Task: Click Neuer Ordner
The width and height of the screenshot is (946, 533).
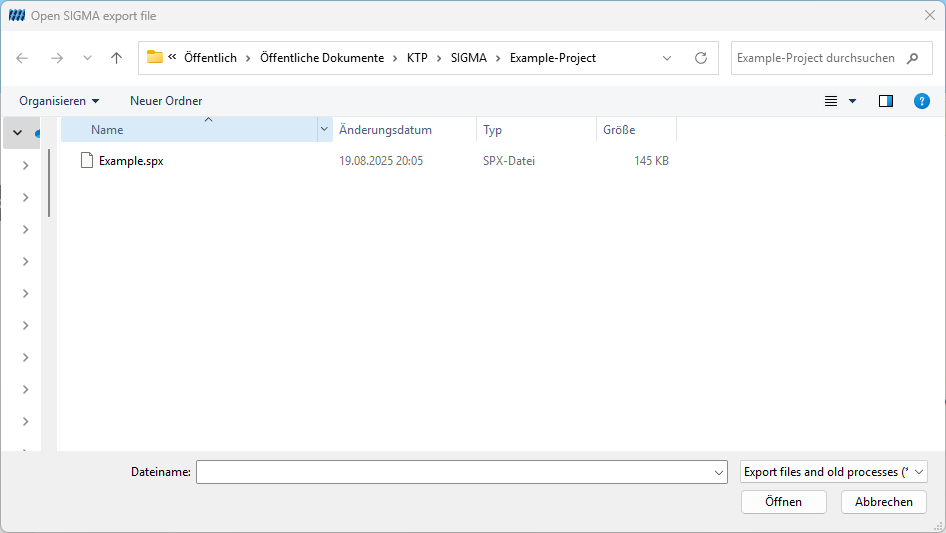Action: [x=166, y=101]
